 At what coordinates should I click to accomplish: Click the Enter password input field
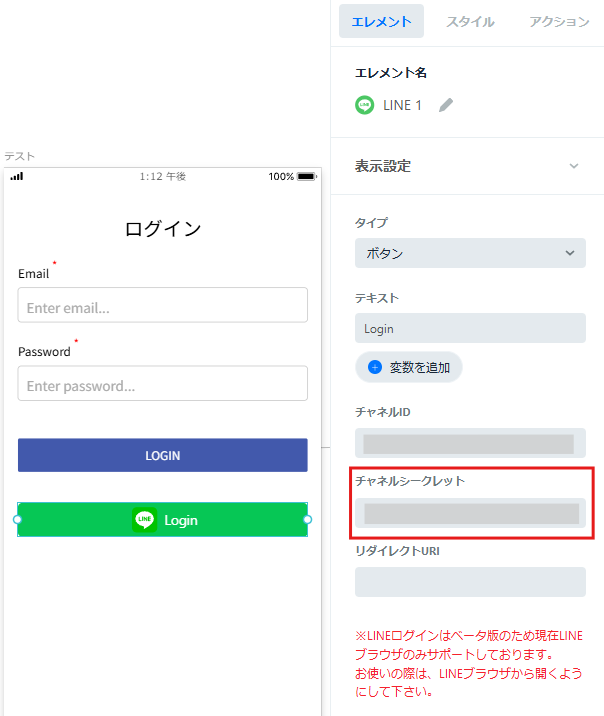[163, 383]
